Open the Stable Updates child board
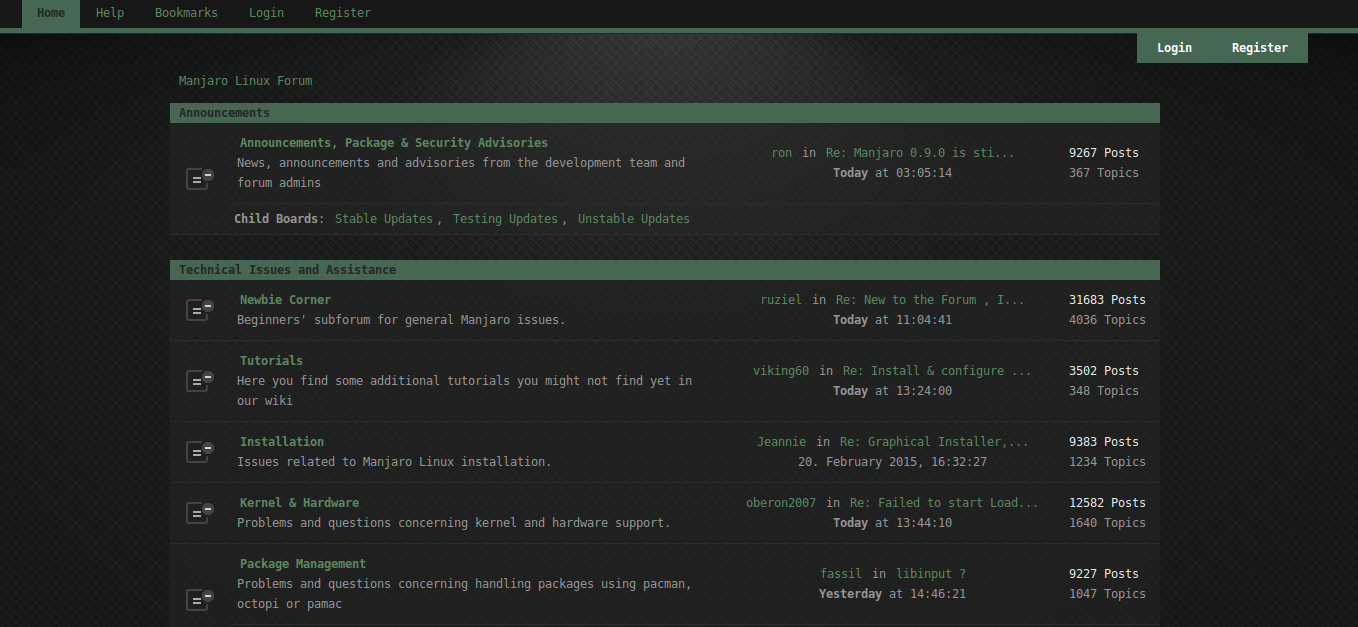This screenshot has height=627, width=1358. [384, 218]
